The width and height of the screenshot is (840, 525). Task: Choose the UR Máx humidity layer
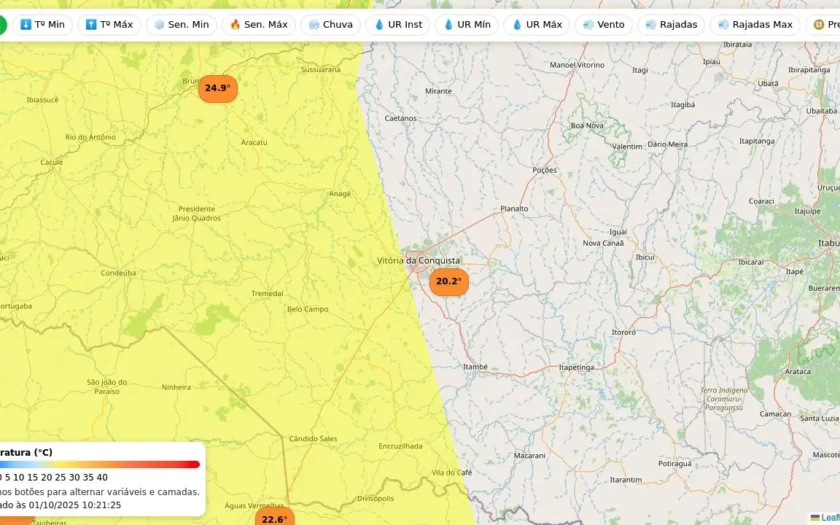[536, 25]
